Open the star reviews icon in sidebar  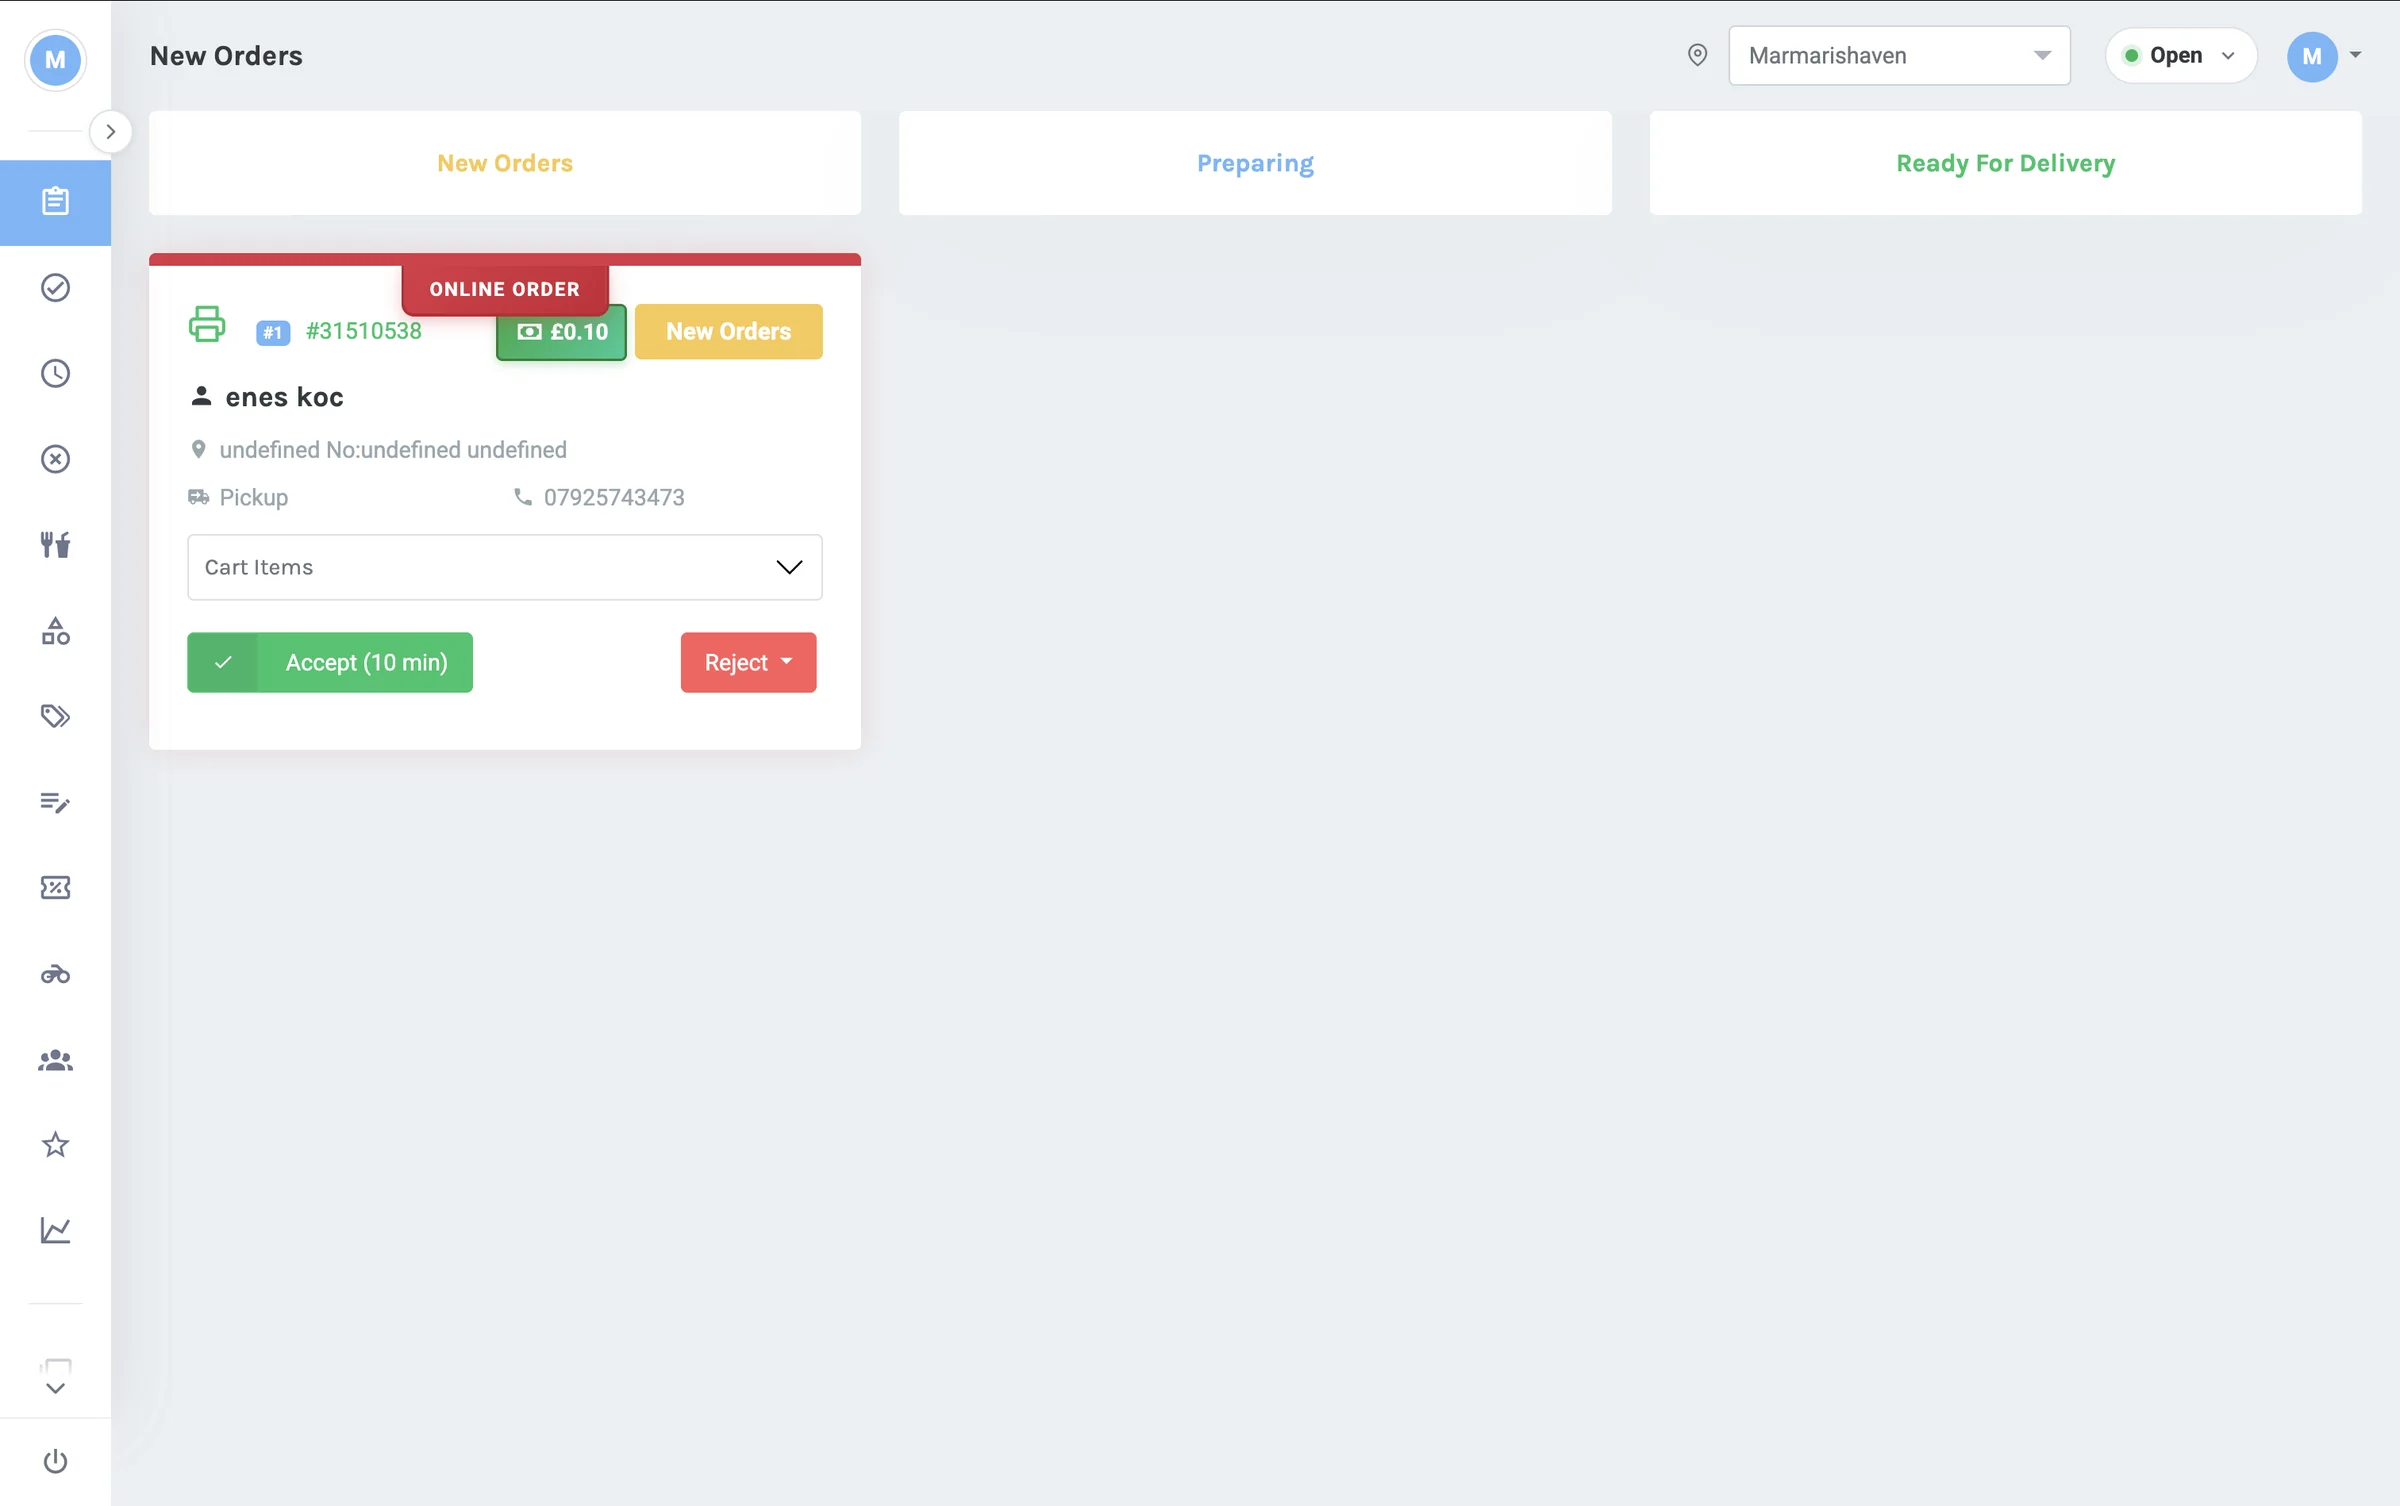[55, 1145]
